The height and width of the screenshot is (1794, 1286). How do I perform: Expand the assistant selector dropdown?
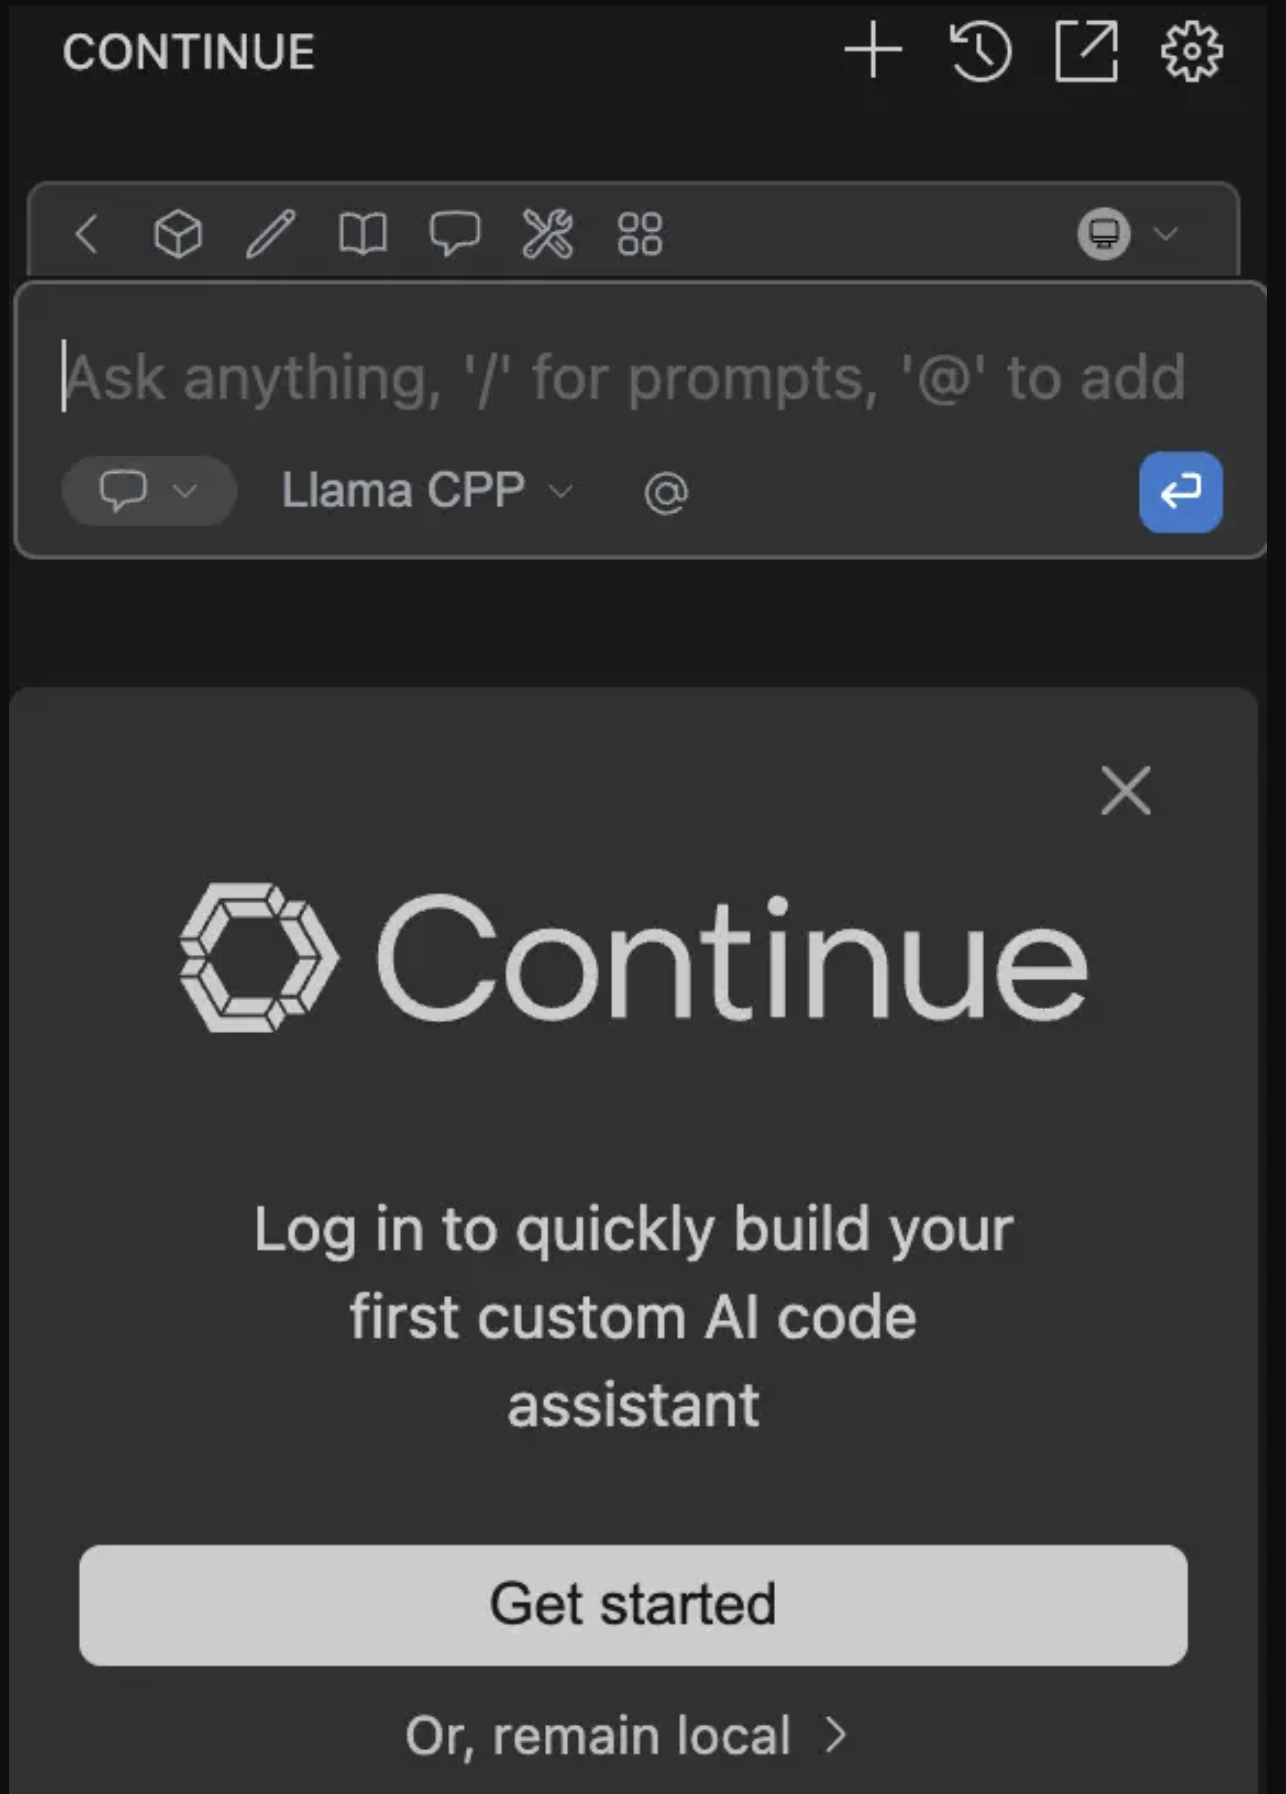1127,234
